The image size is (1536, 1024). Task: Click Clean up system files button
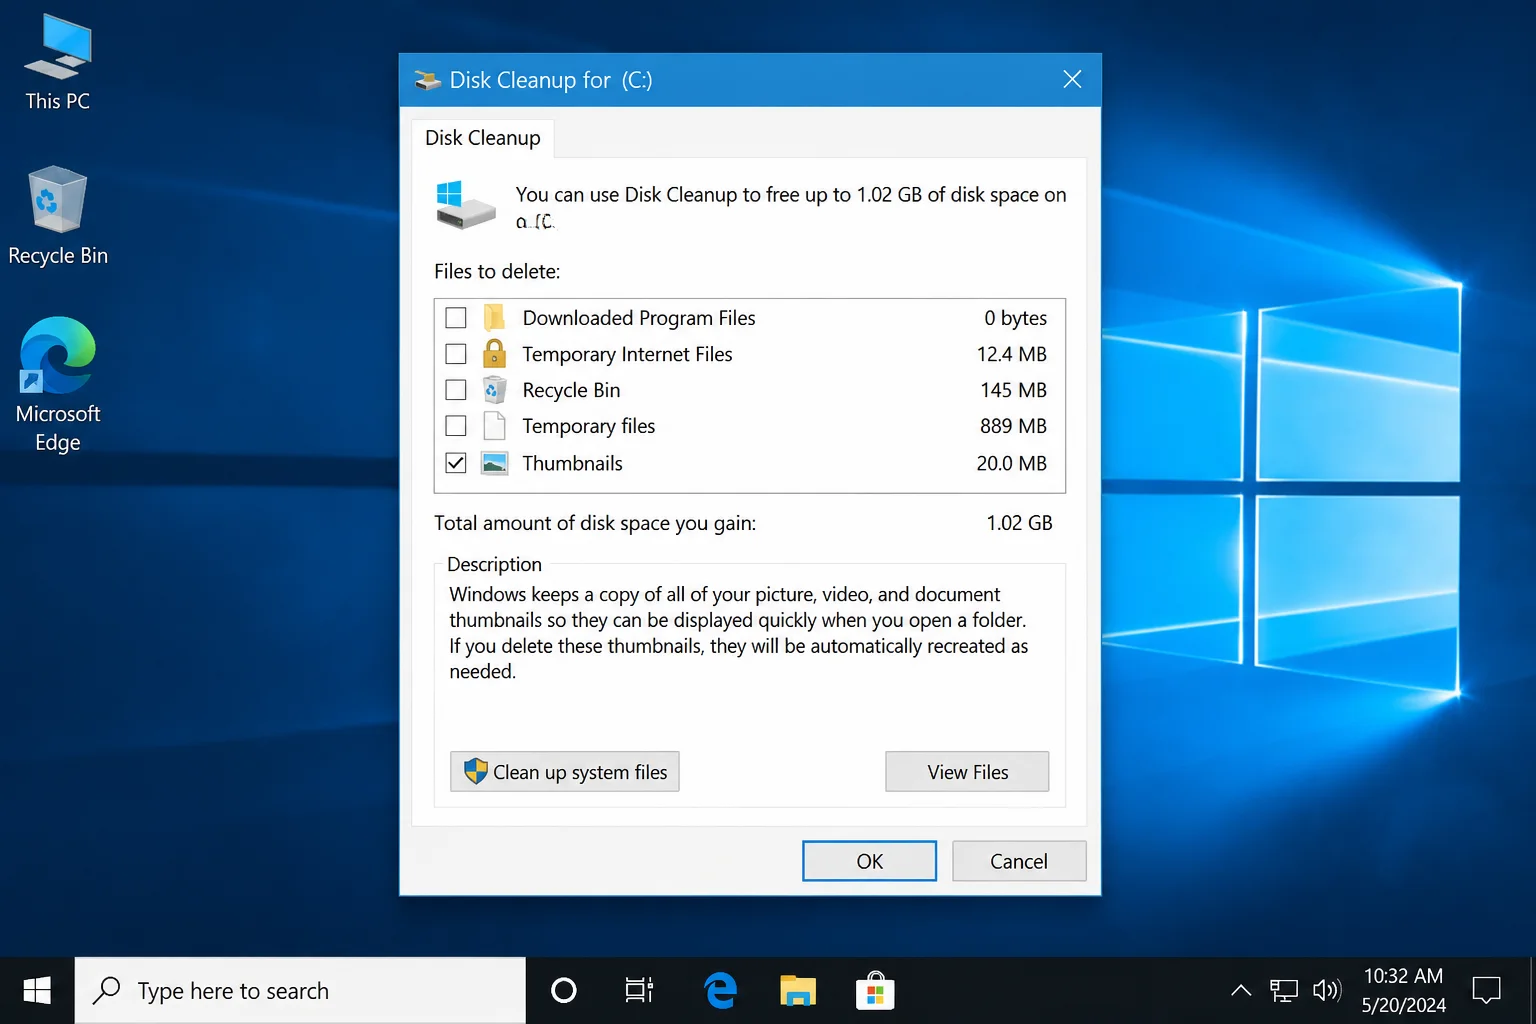point(565,772)
